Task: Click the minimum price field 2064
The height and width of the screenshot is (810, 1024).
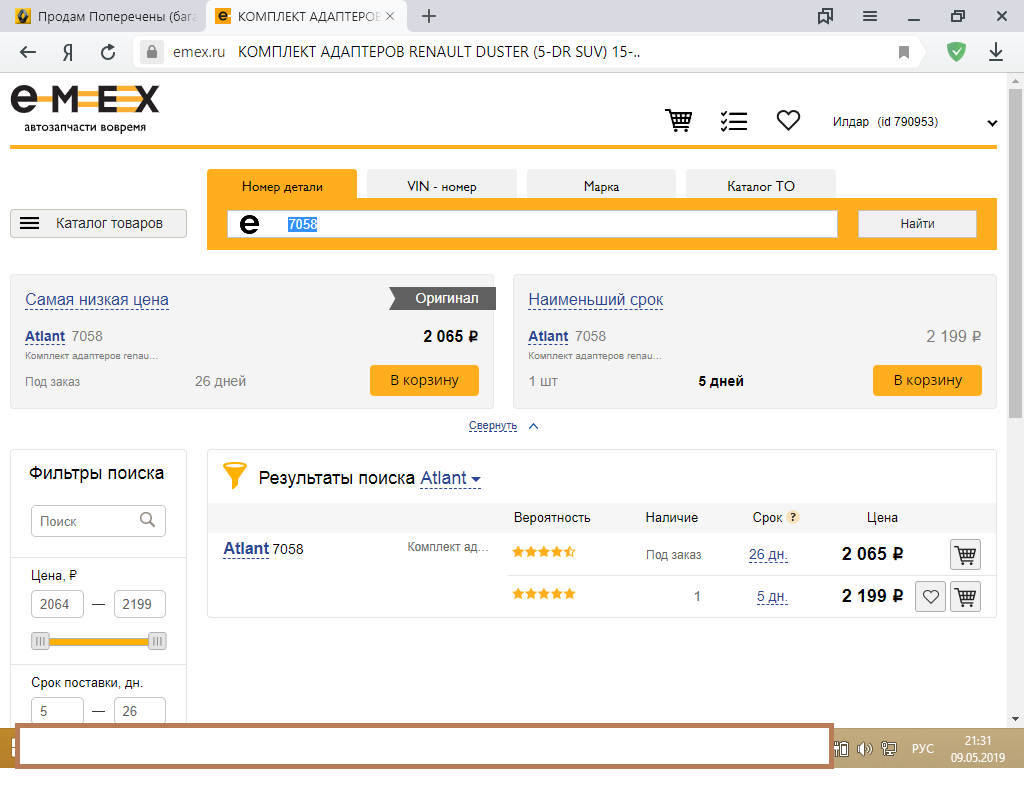Action: tap(57, 604)
